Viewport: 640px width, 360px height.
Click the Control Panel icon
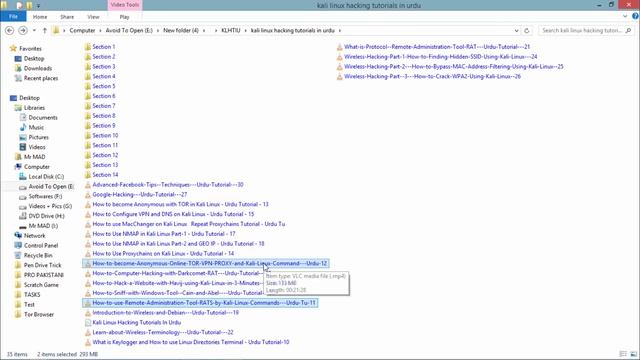point(18,246)
